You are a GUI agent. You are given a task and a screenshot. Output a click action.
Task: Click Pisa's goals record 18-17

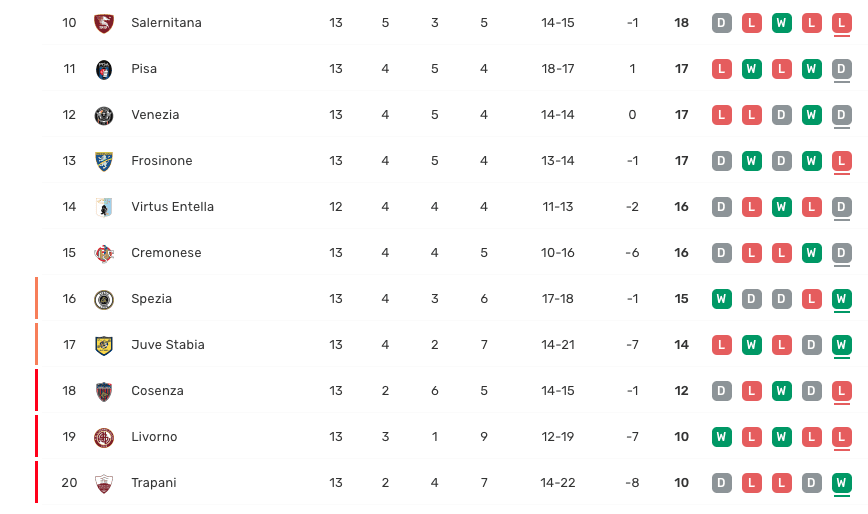point(558,69)
